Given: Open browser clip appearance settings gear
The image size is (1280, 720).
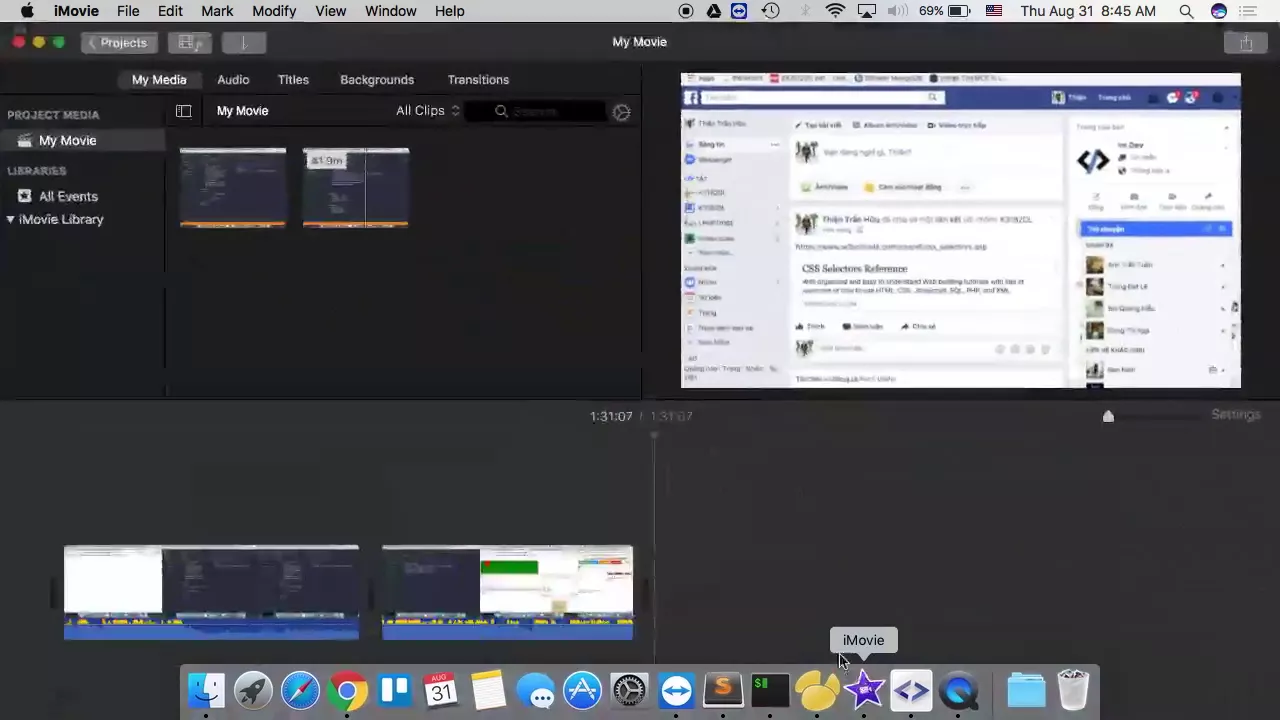Looking at the screenshot, I should (621, 112).
